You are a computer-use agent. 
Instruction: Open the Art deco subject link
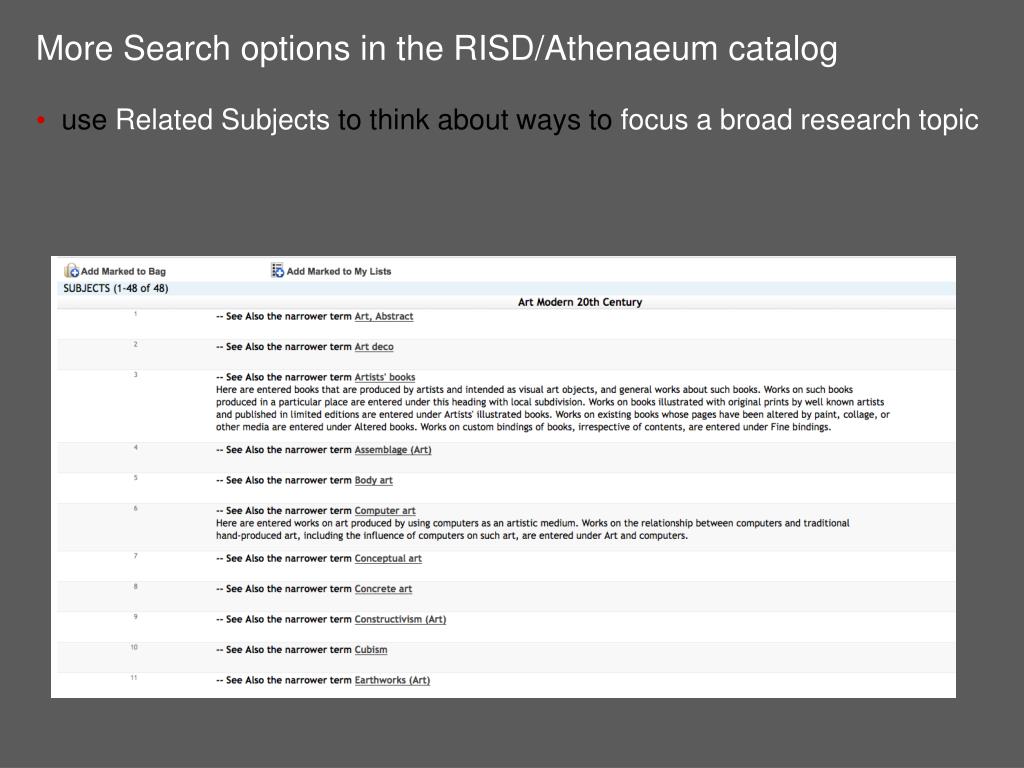374,347
